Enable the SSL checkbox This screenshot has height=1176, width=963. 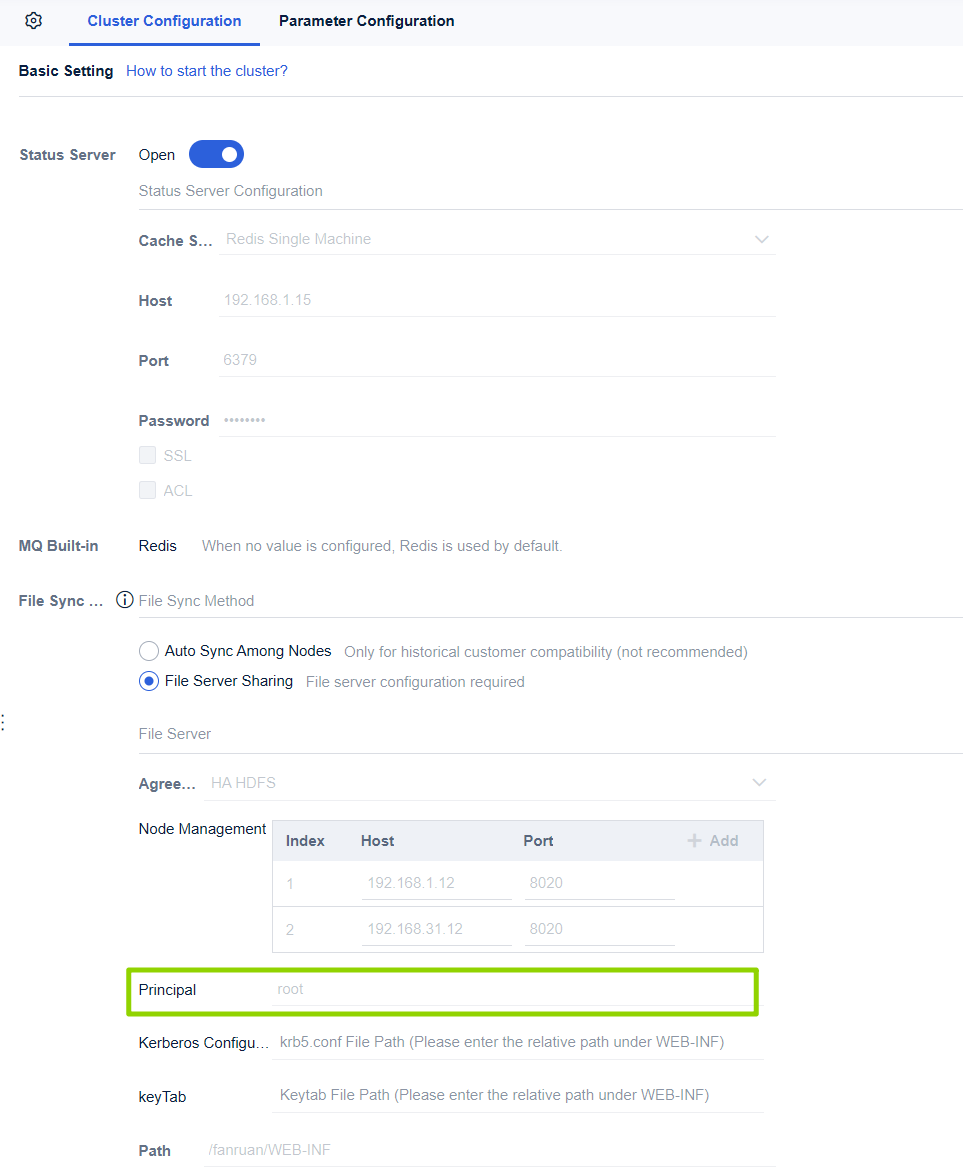[x=148, y=456]
